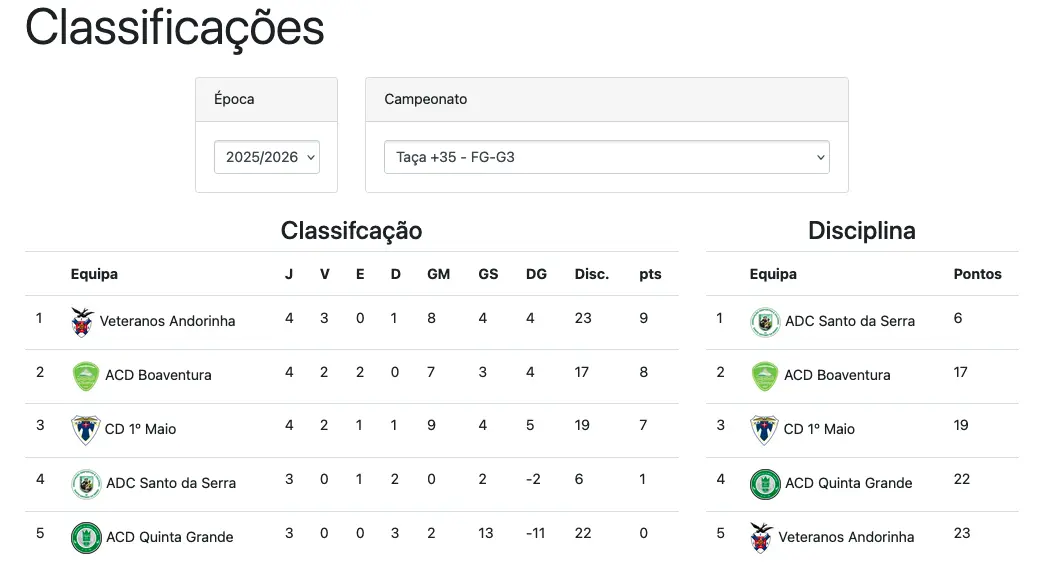Click the Disc. column header
The image size is (1041, 582).
click(591, 274)
